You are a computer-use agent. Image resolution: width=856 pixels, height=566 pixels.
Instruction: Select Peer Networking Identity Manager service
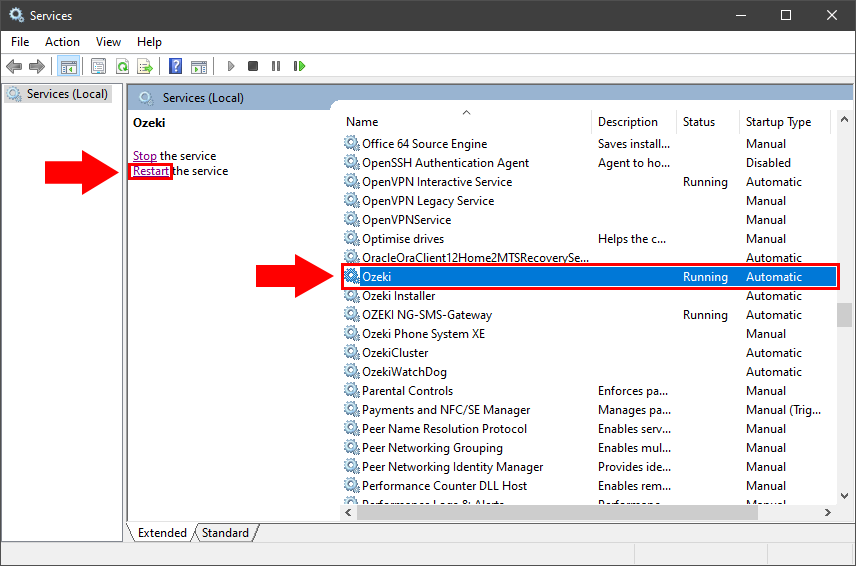coord(590,467)
